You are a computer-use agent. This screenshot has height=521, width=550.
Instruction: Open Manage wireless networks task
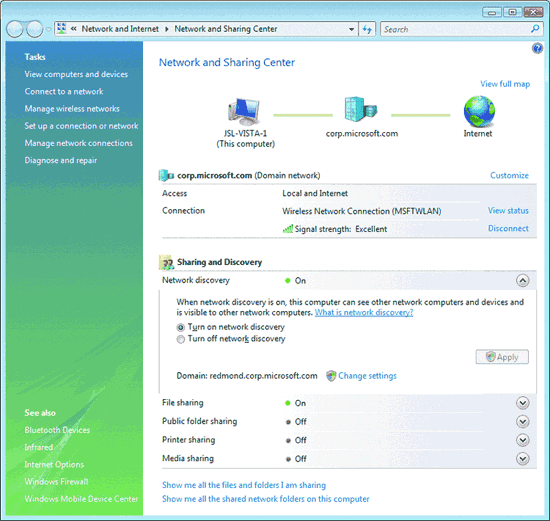pos(72,108)
